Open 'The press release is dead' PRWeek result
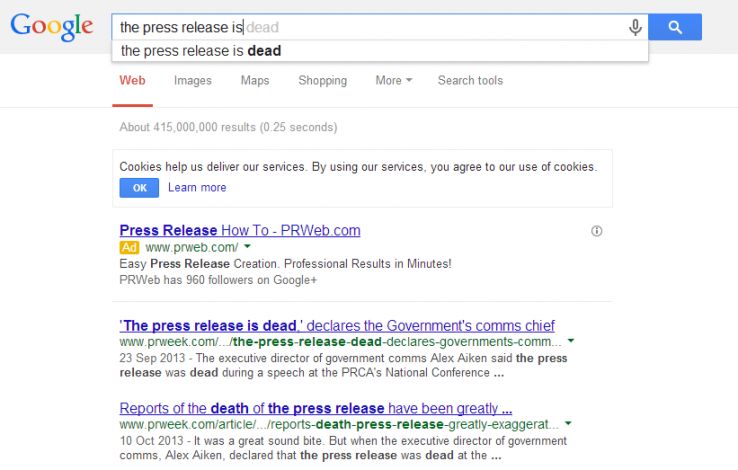Viewport: 738px width, 470px height. click(337, 326)
